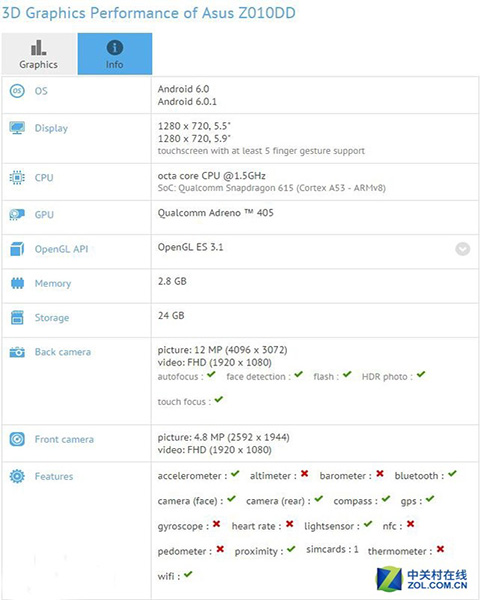Click the OpenGL API cube icon
The image size is (480, 600).
point(17,249)
